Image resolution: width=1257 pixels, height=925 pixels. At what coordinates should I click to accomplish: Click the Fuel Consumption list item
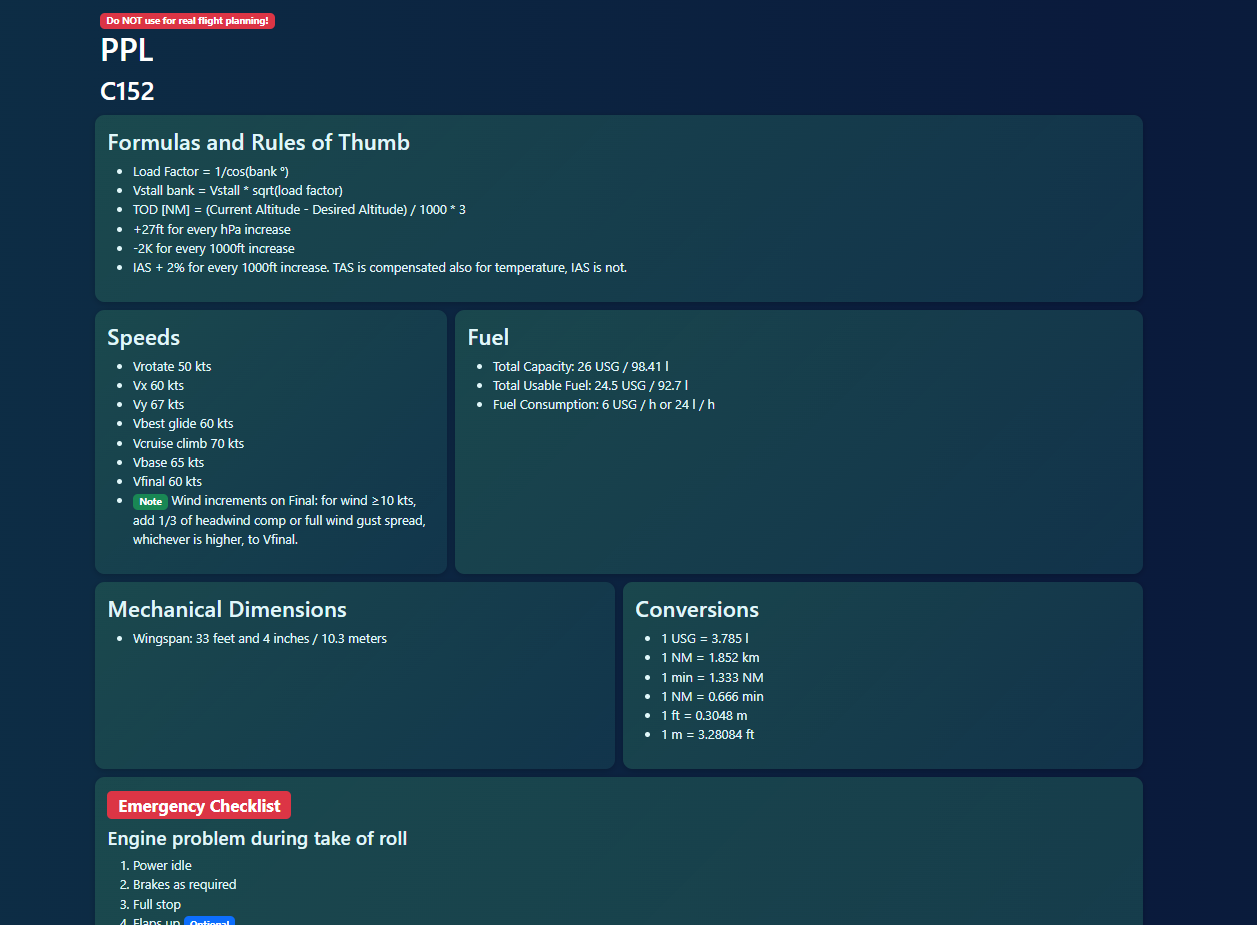(x=603, y=405)
